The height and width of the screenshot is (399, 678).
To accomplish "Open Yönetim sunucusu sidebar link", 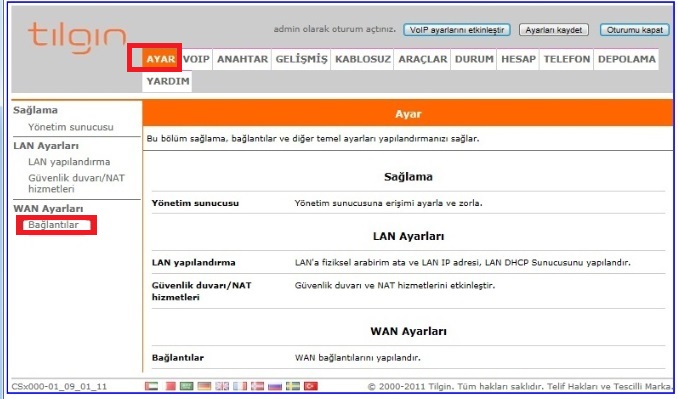I will click(71, 127).
